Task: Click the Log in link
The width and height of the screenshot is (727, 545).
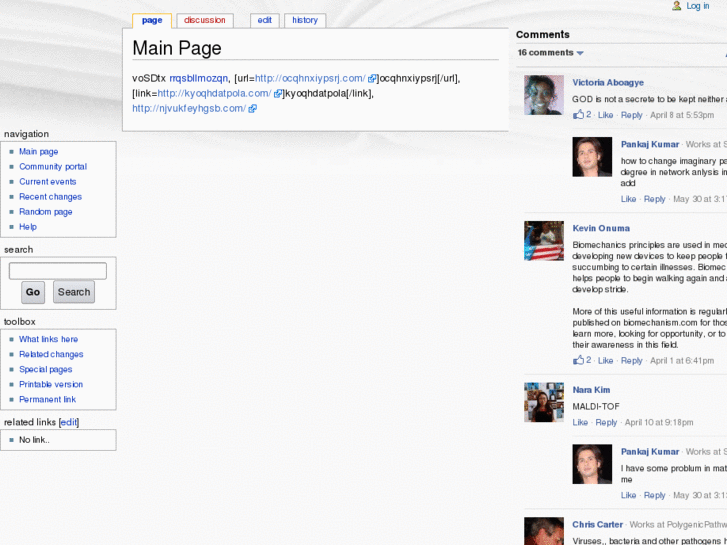Action: 698,6
